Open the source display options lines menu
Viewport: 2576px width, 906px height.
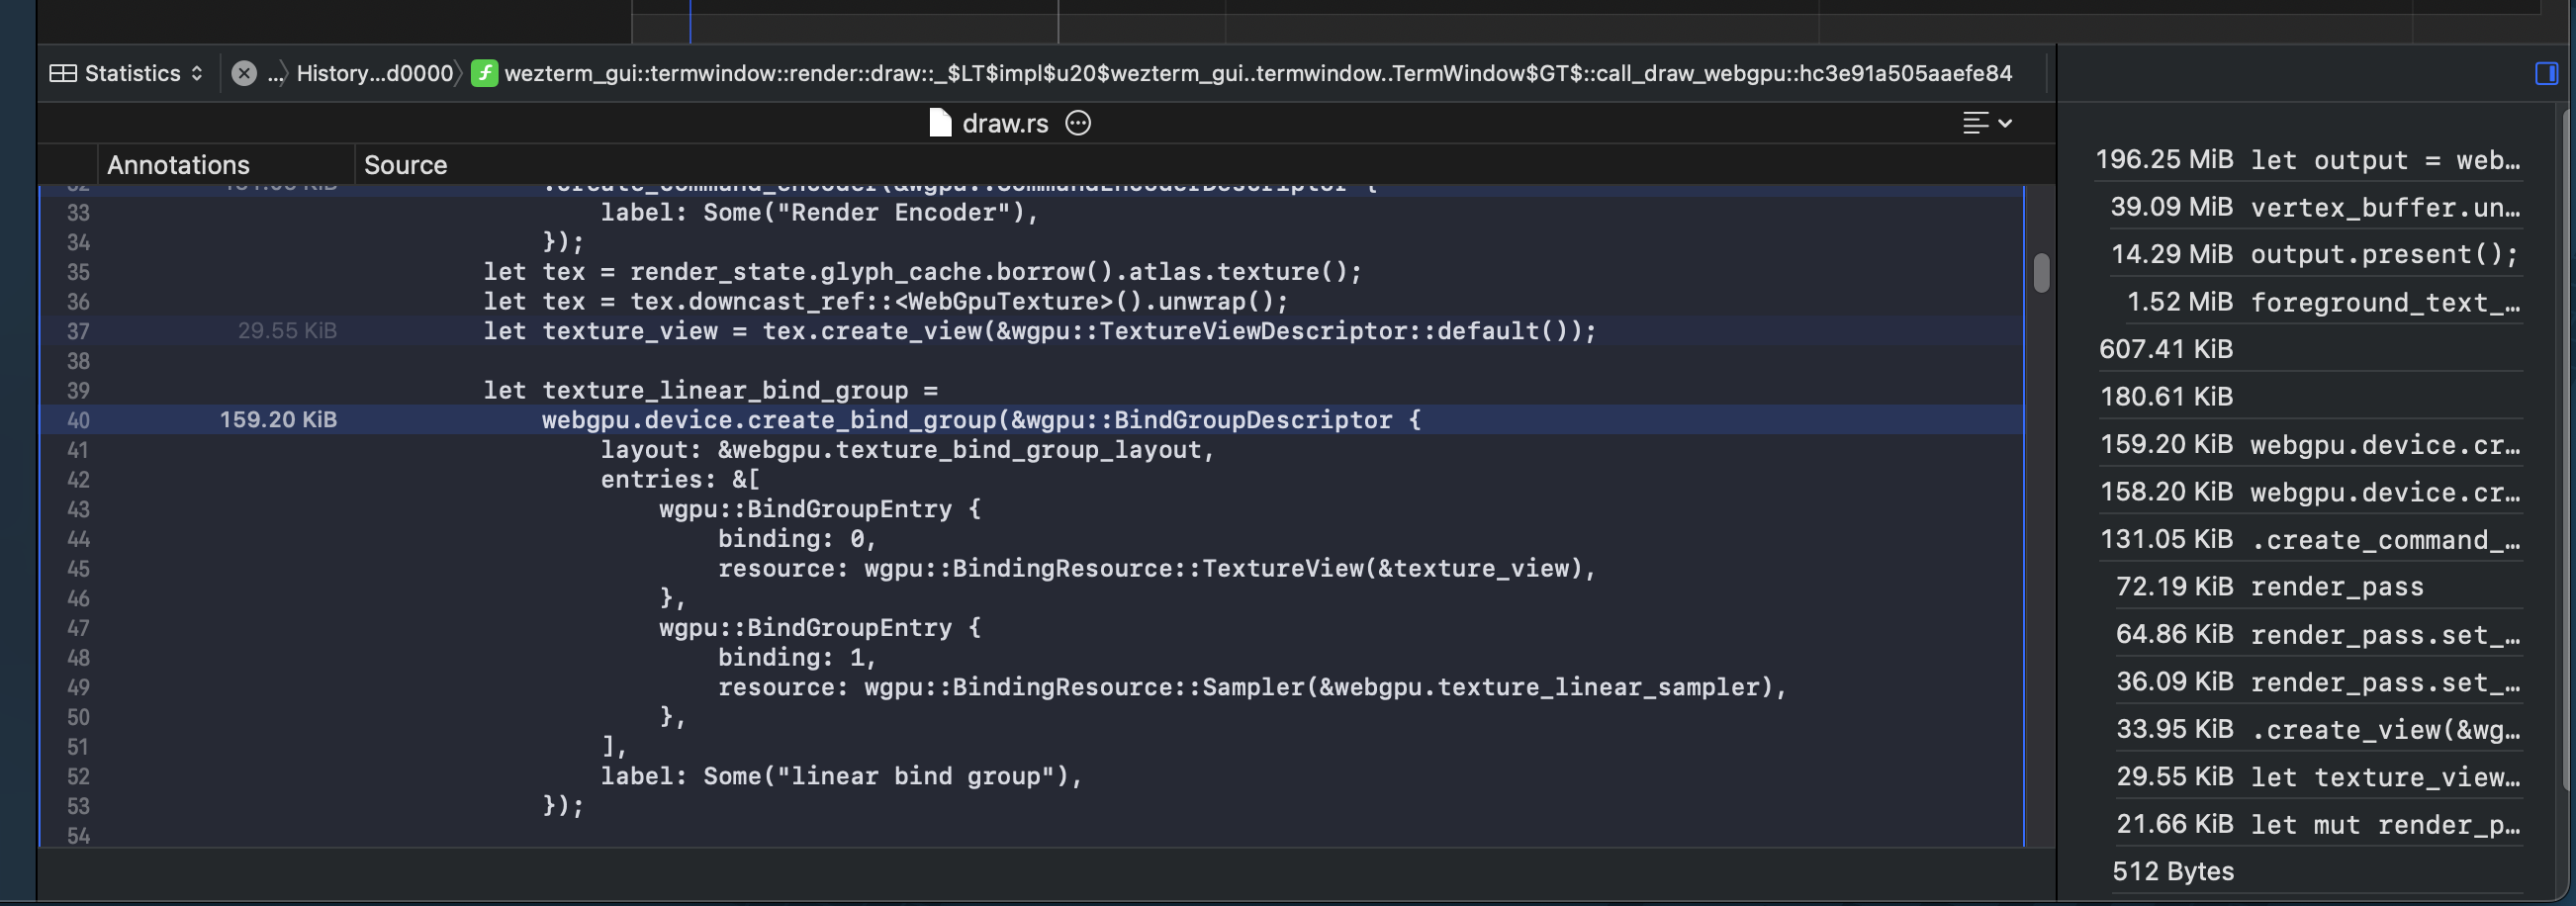1985,123
